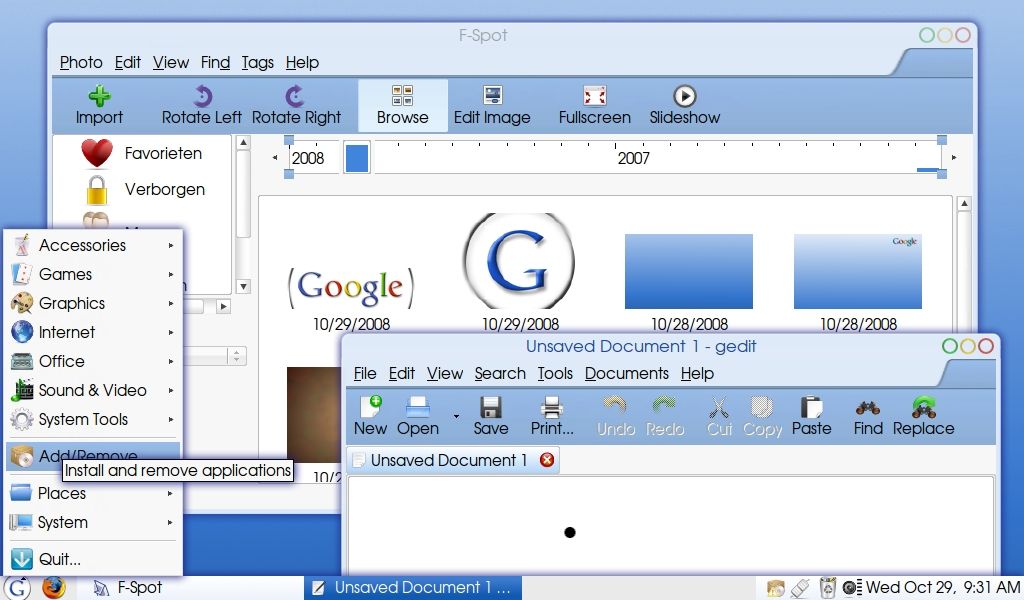1024x600 pixels.
Task: Expand the Office submenu
Action: pos(93,361)
